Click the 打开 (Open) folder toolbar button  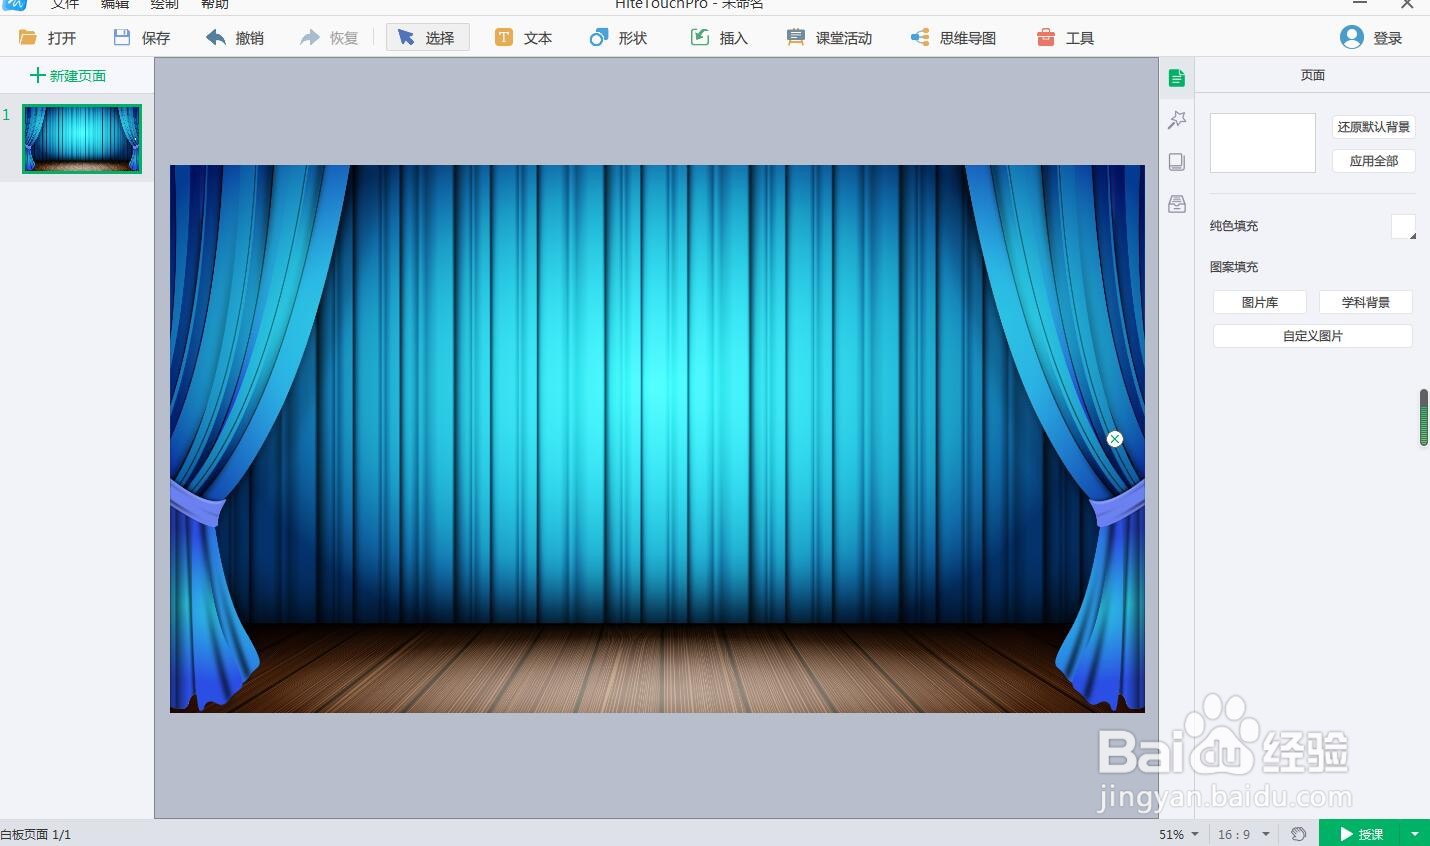[x=47, y=38]
